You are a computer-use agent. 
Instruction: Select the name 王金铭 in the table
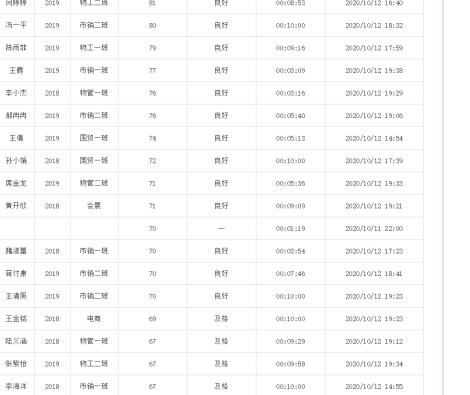coord(16,319)
